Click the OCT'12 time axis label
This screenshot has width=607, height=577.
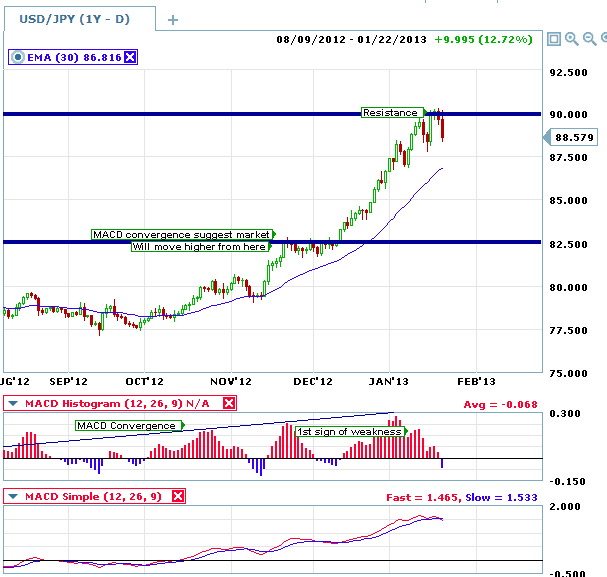tap(144, 382)
